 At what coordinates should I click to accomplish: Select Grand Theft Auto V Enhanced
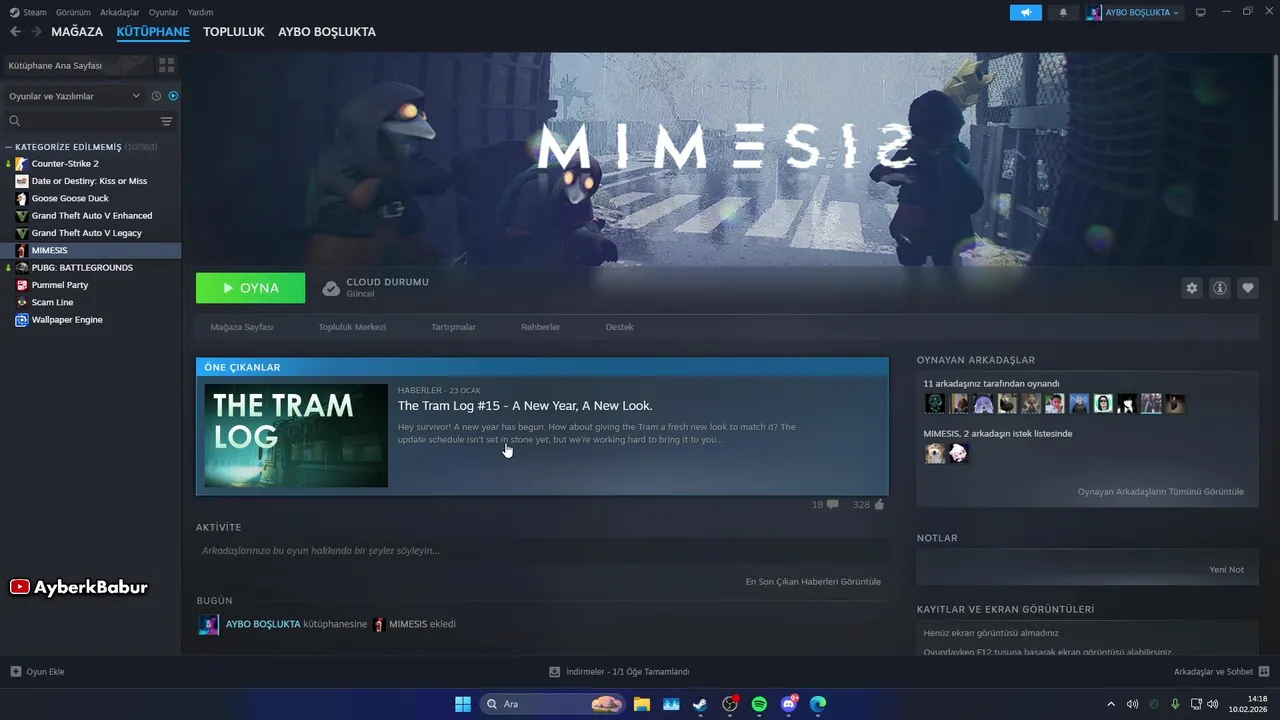(x=90, y=215)
